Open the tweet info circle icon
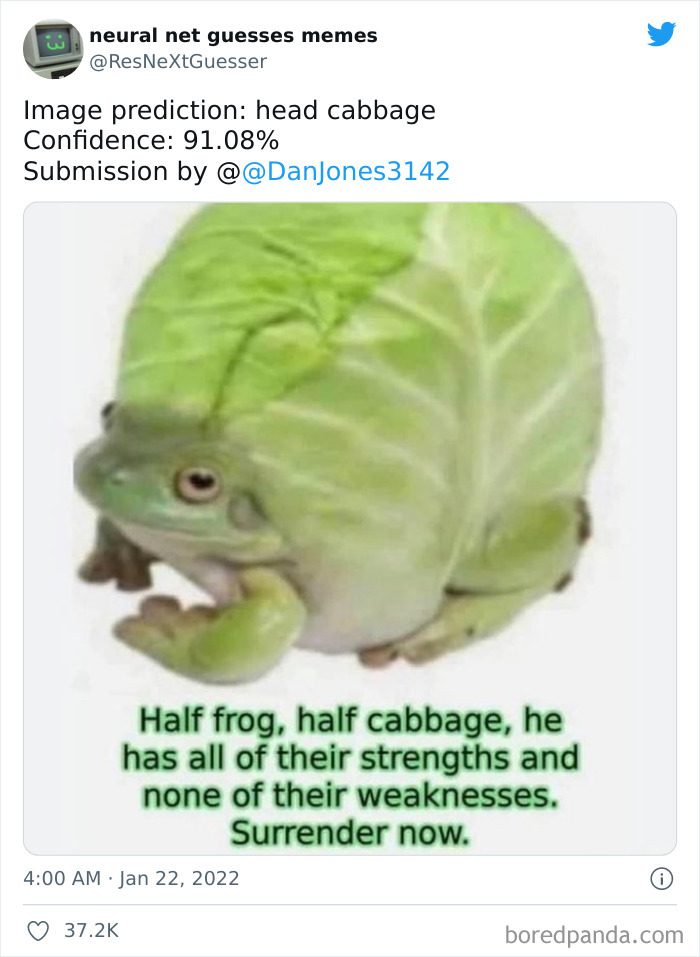This screenshot has height=957, width=700. point(660,879)
